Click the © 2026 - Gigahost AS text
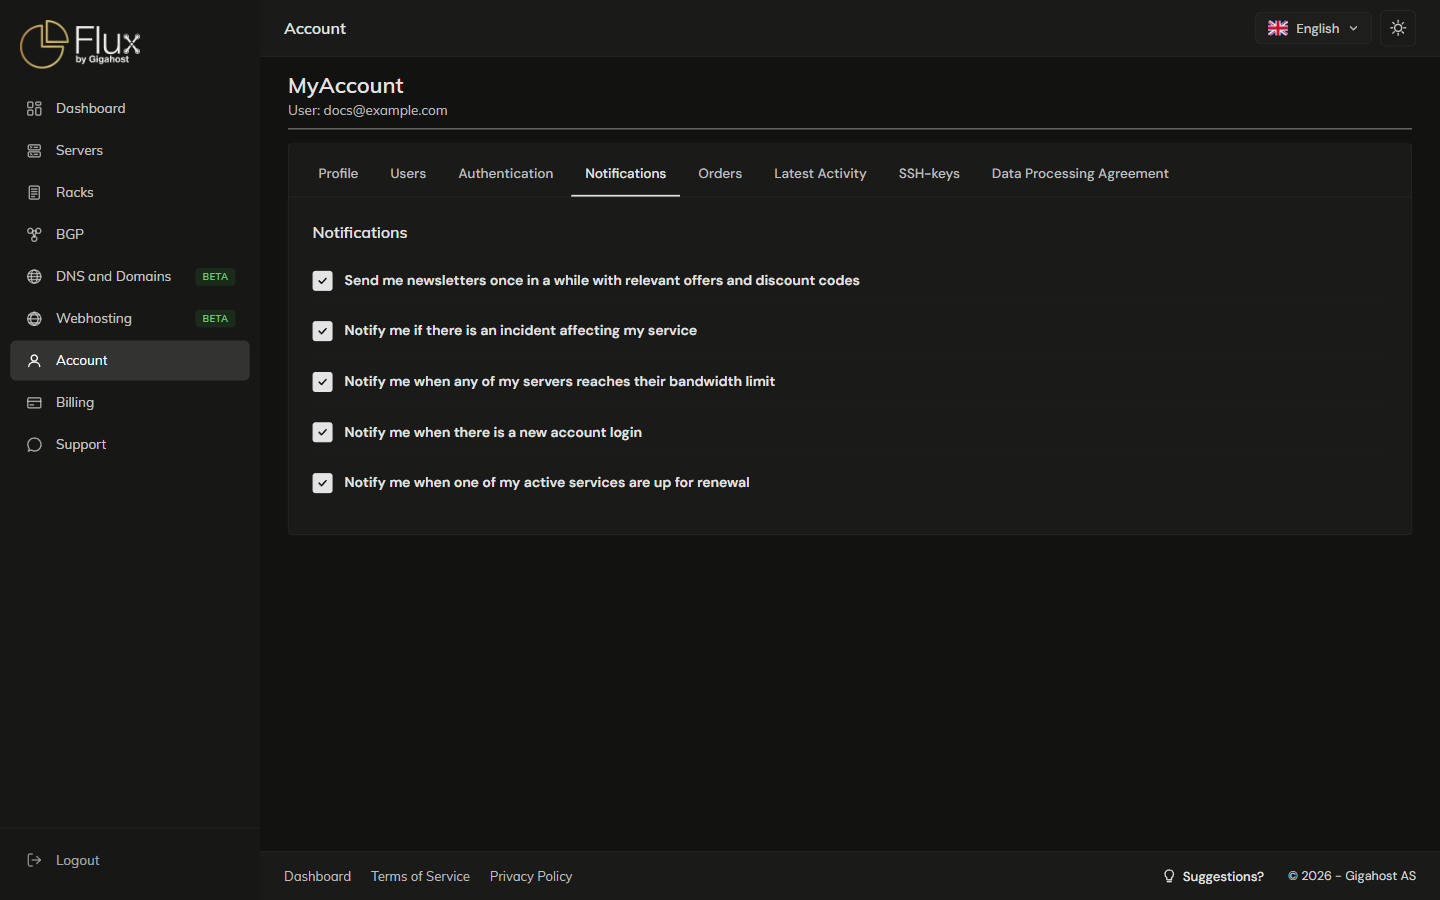Screen dimensions: 1440x900 click(x=1352, y=876)
